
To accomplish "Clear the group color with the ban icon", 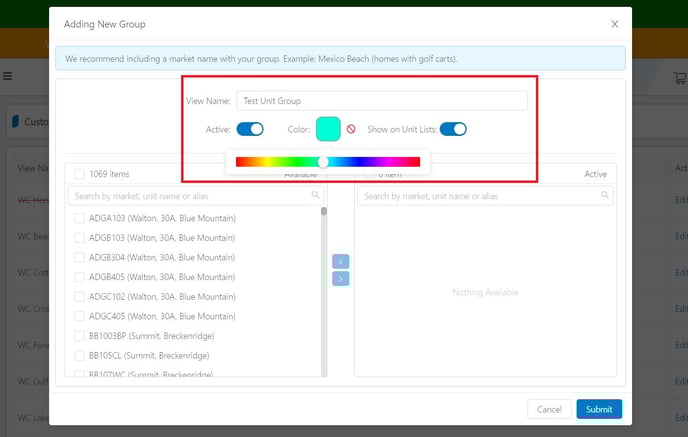I will [351, 129].
